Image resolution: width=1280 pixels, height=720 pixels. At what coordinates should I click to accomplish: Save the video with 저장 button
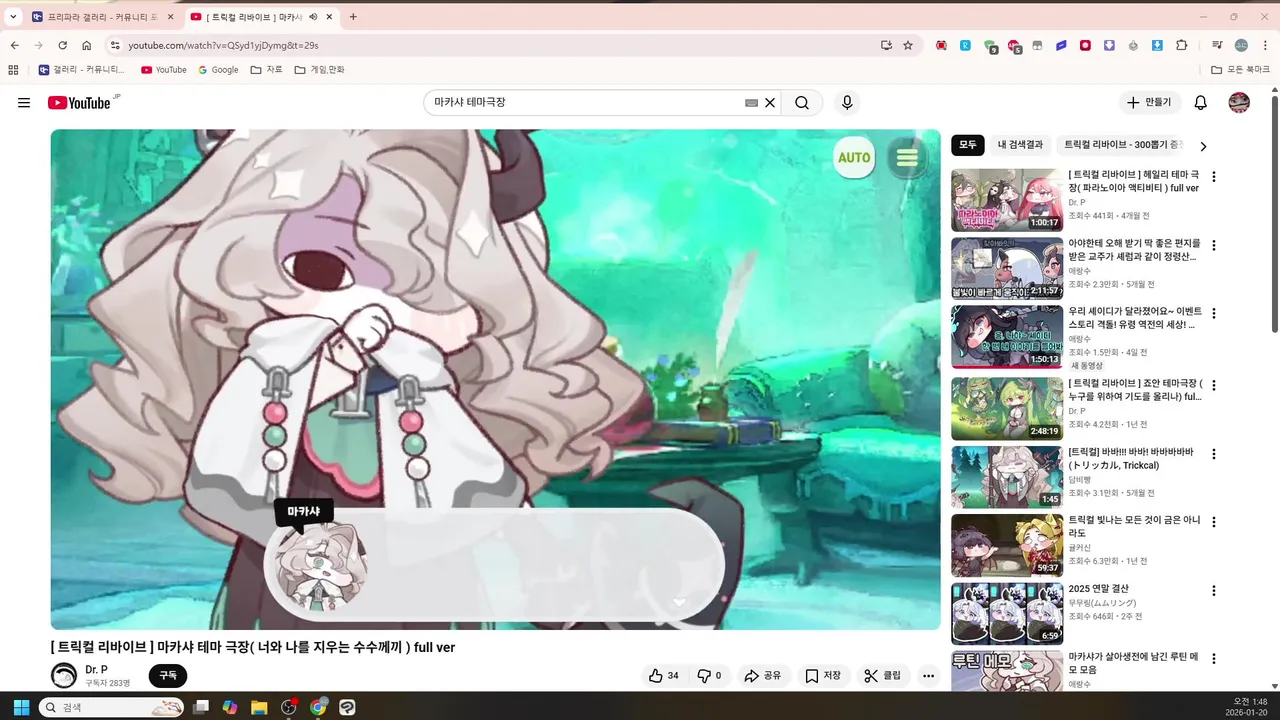pos(824,676)
